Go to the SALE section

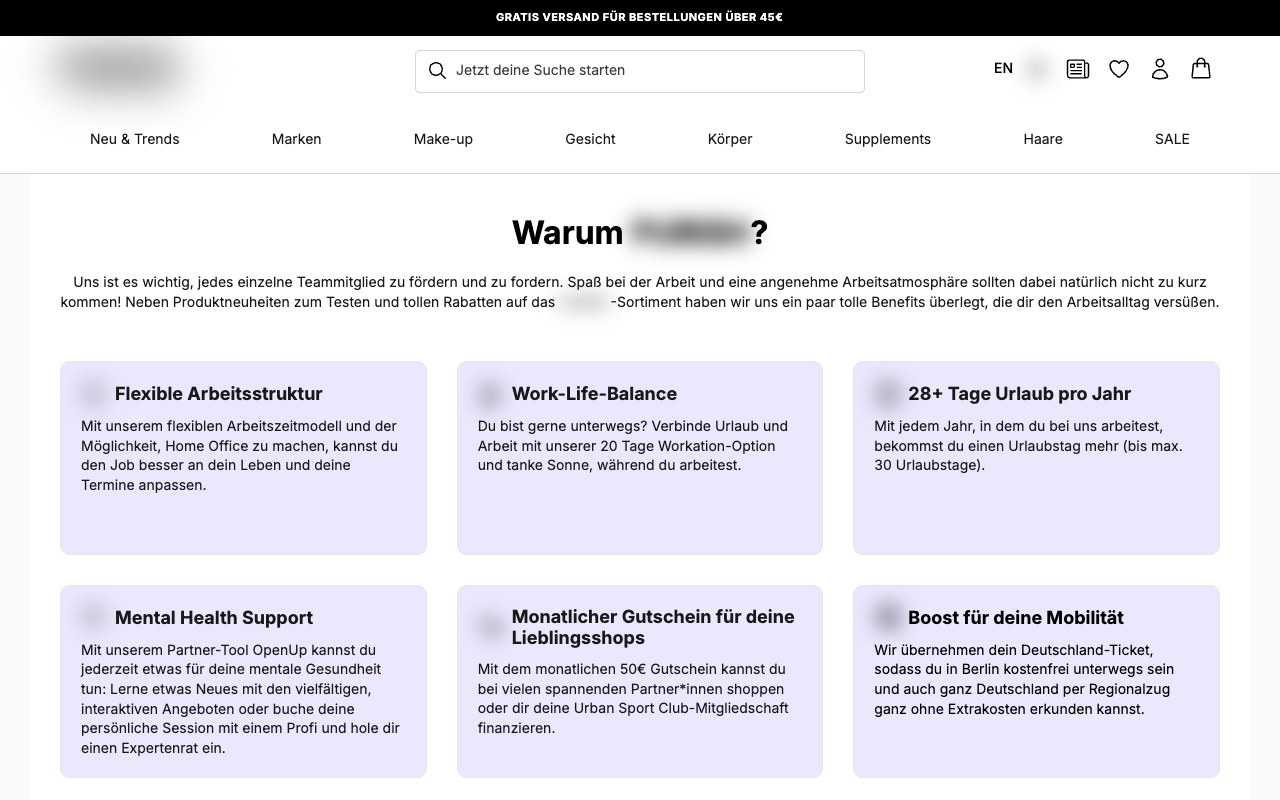(1172, 139)
